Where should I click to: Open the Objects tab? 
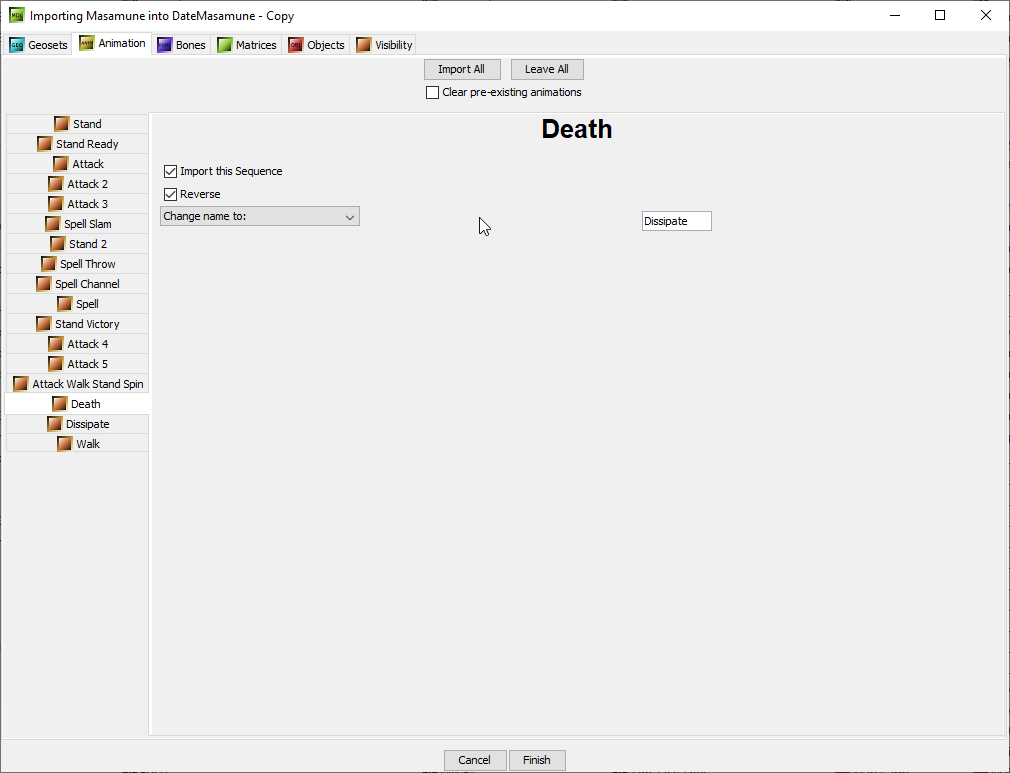point(316,44)
